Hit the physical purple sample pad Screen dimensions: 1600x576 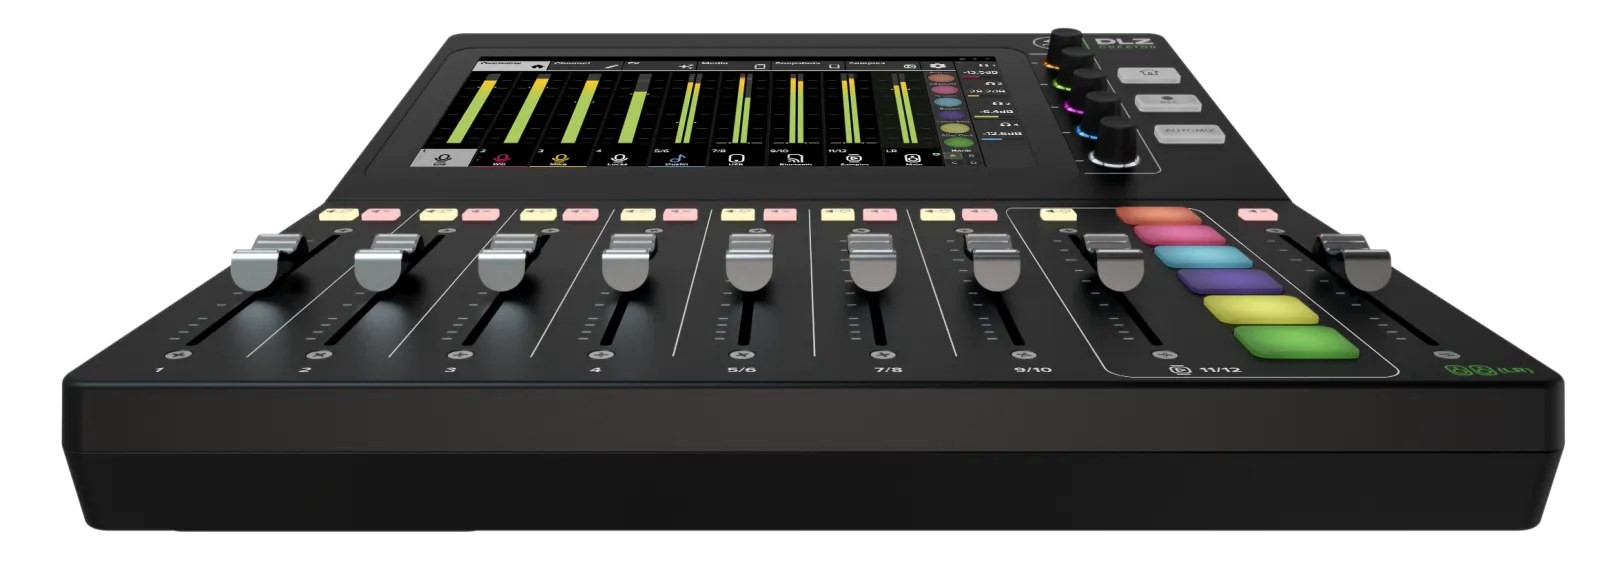(x=1230, y=282)
